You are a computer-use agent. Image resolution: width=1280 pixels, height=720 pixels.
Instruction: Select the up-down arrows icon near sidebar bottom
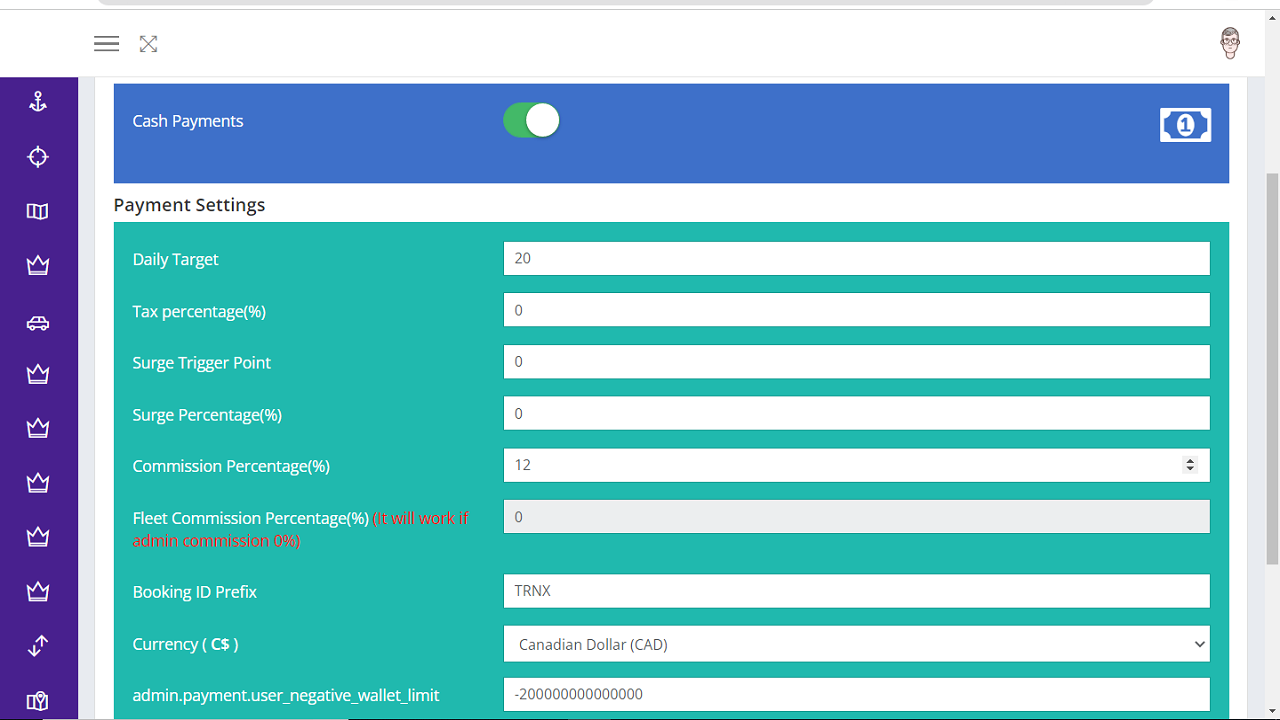tap(38, 645)
